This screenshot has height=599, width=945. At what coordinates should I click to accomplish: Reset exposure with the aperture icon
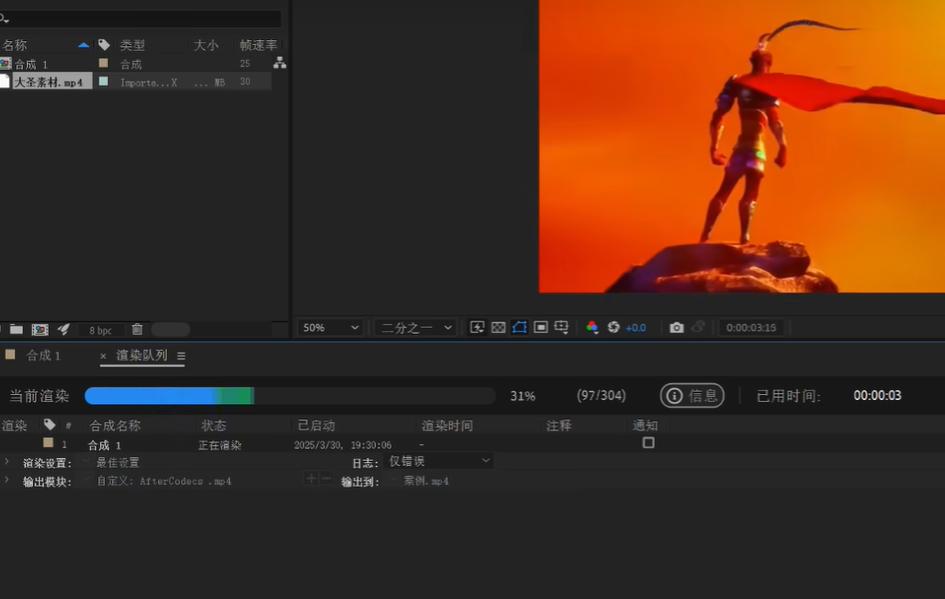point(614,327)
